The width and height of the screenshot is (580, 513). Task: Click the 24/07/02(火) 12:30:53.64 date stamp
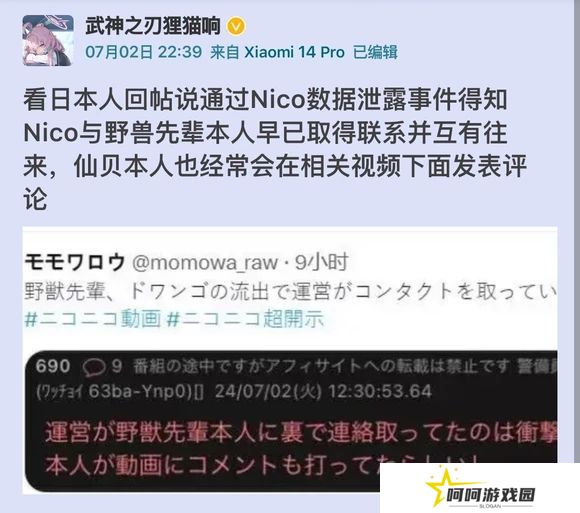click(x=323, y=392)
